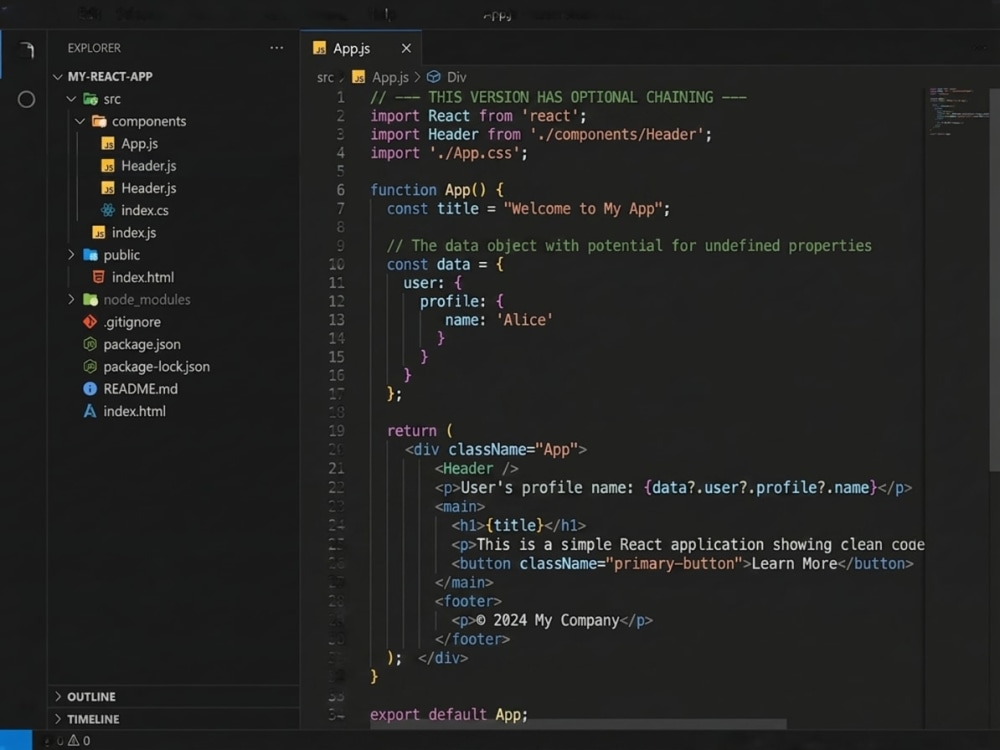
Task: Open package.json file
Action: pos(142,344)
